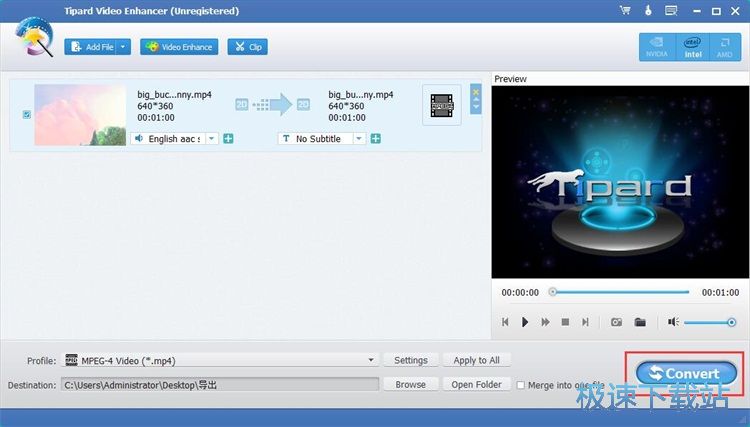Add subtitle with plus icon
This screenshot has width=750, height=427.
point(376,139)
